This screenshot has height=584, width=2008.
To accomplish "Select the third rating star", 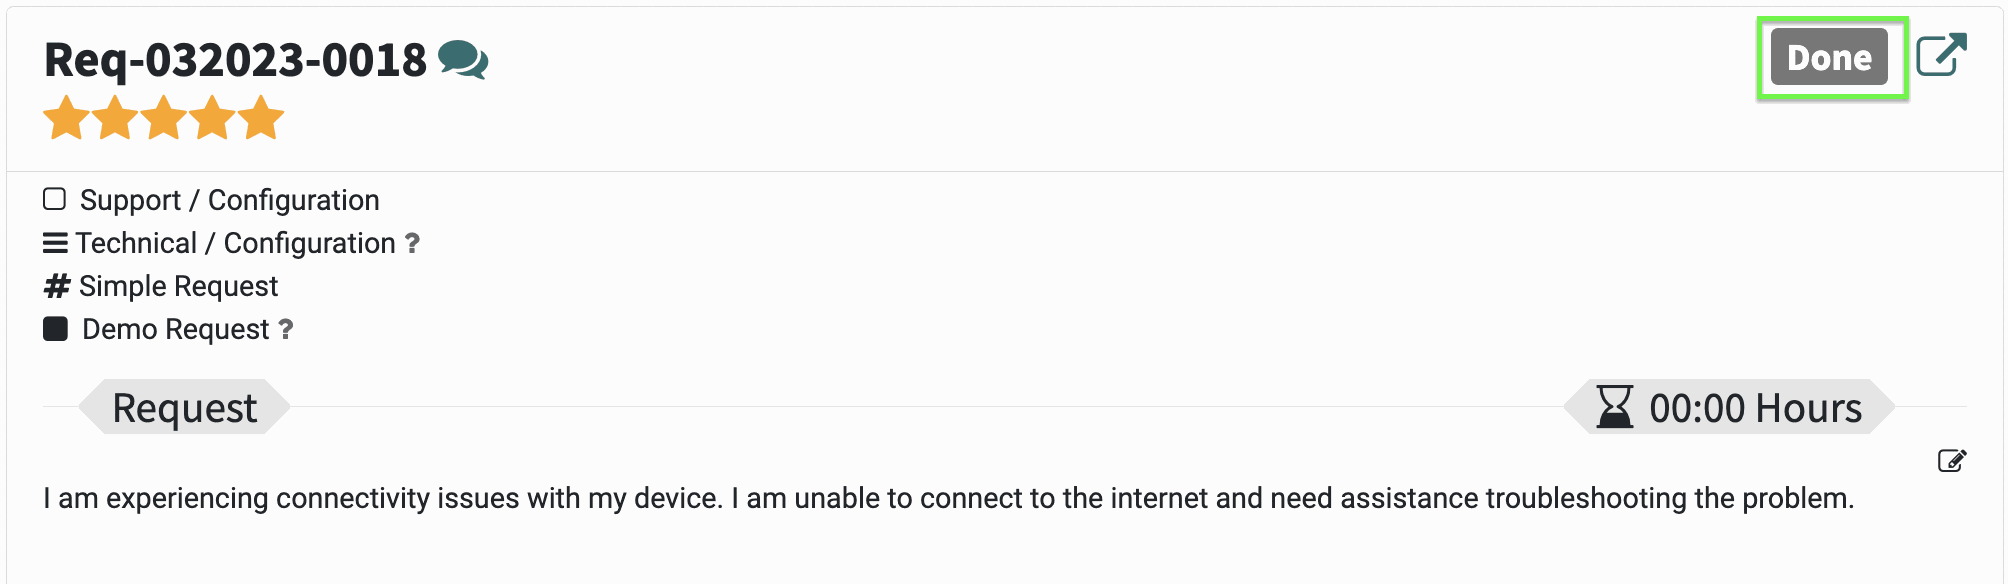I will tap(164, 118).
